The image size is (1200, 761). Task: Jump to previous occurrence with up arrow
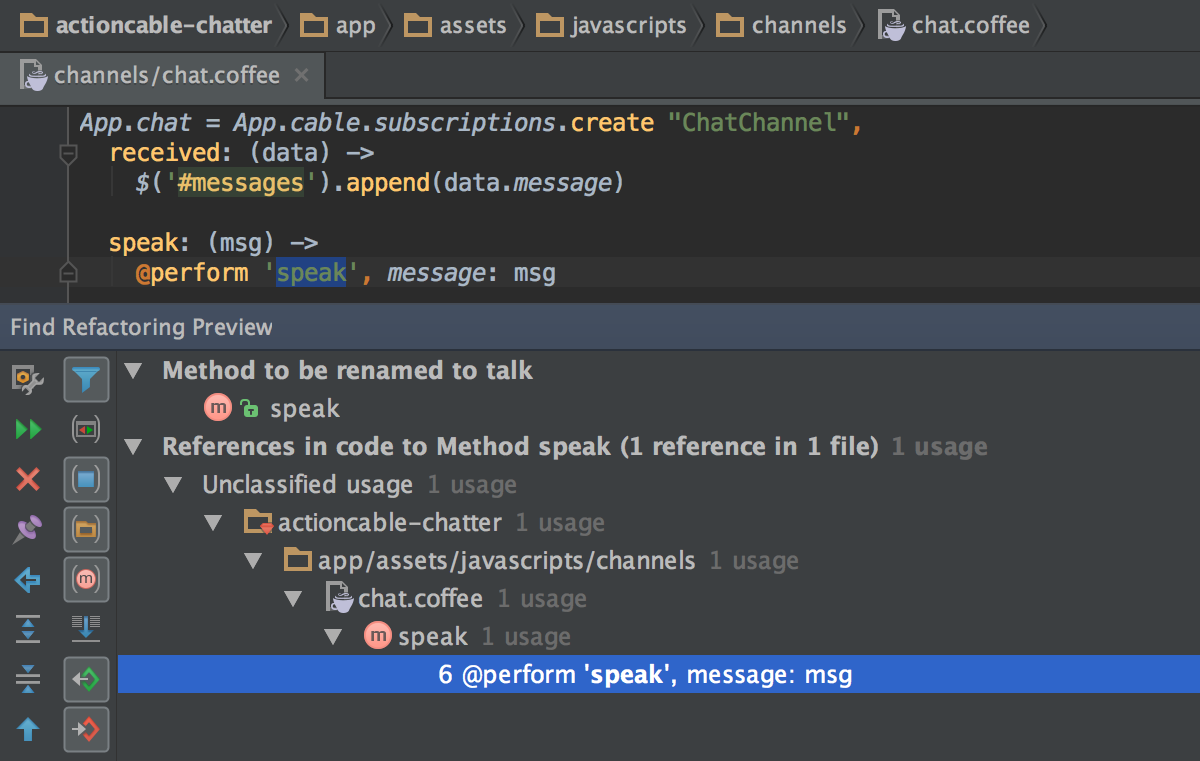pos(28,729)
